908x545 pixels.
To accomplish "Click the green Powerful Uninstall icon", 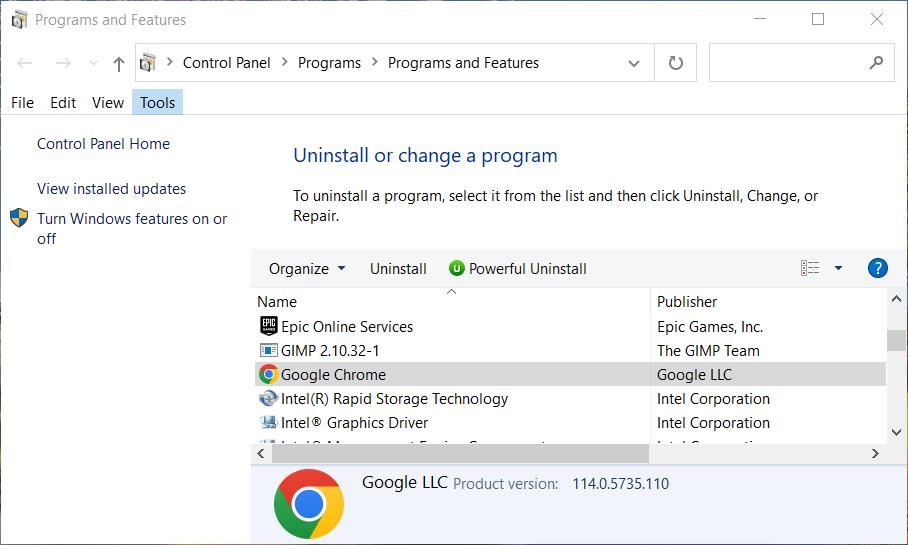I will coord(457,268).
